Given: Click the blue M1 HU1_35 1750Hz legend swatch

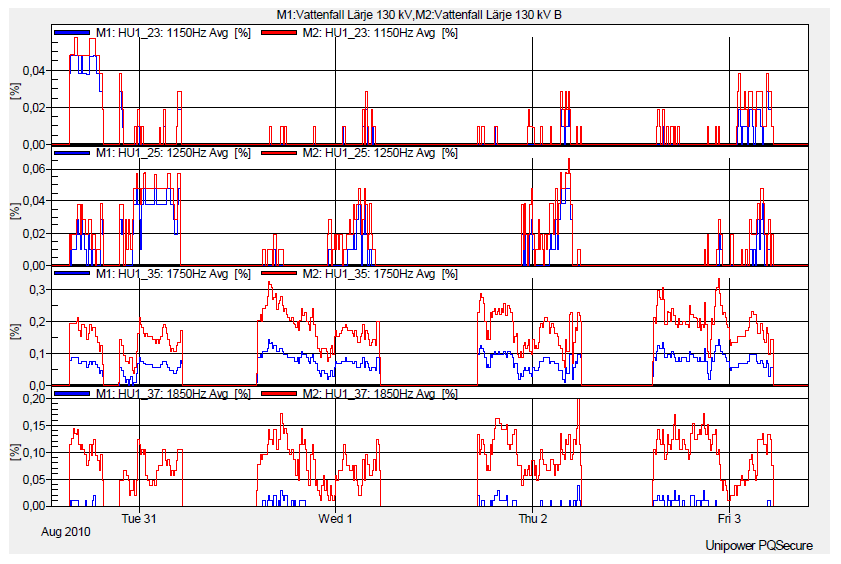Looking at the screenshot, I should (x=72, y=273).
